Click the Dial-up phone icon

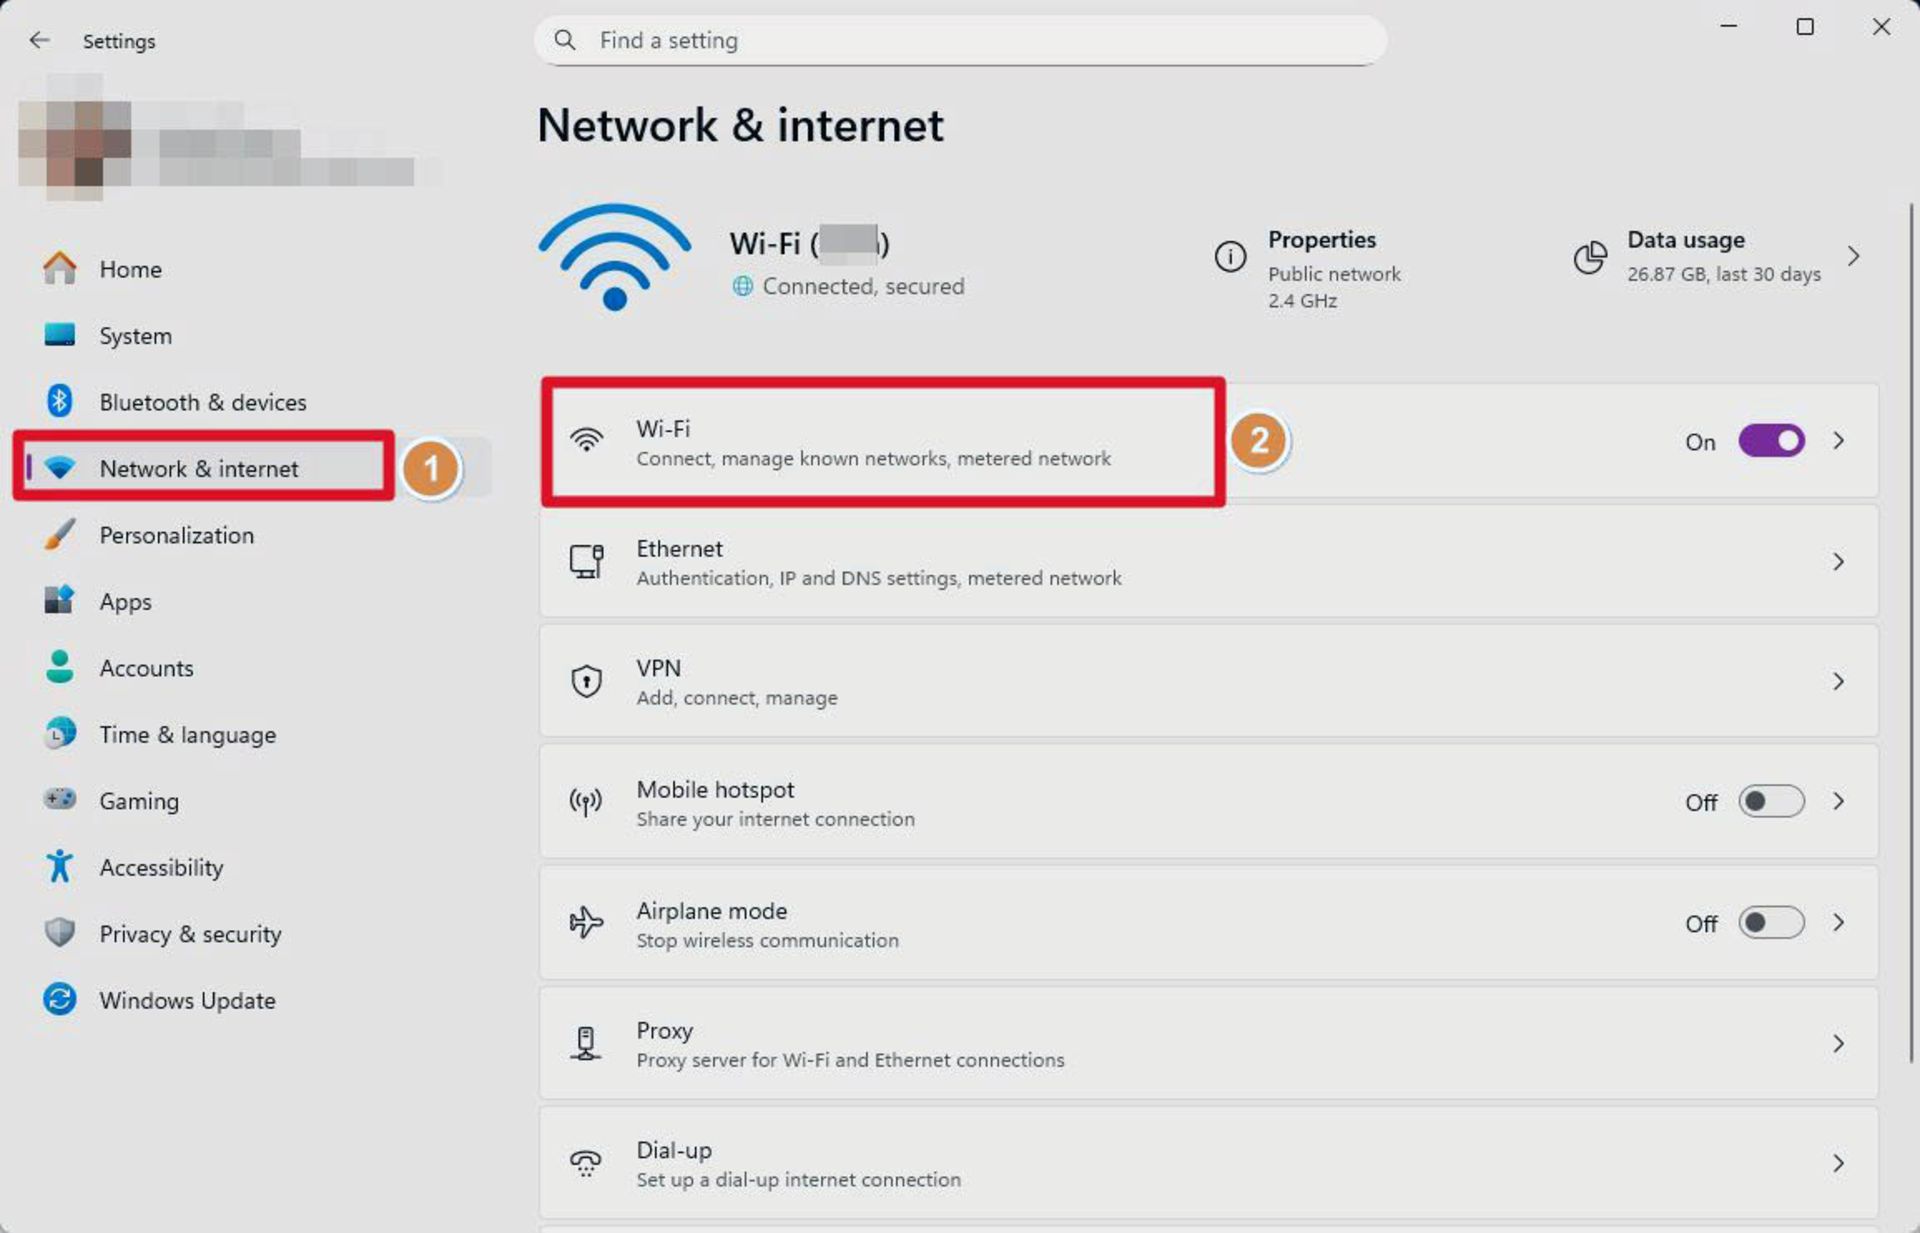tap(585, 1163)
